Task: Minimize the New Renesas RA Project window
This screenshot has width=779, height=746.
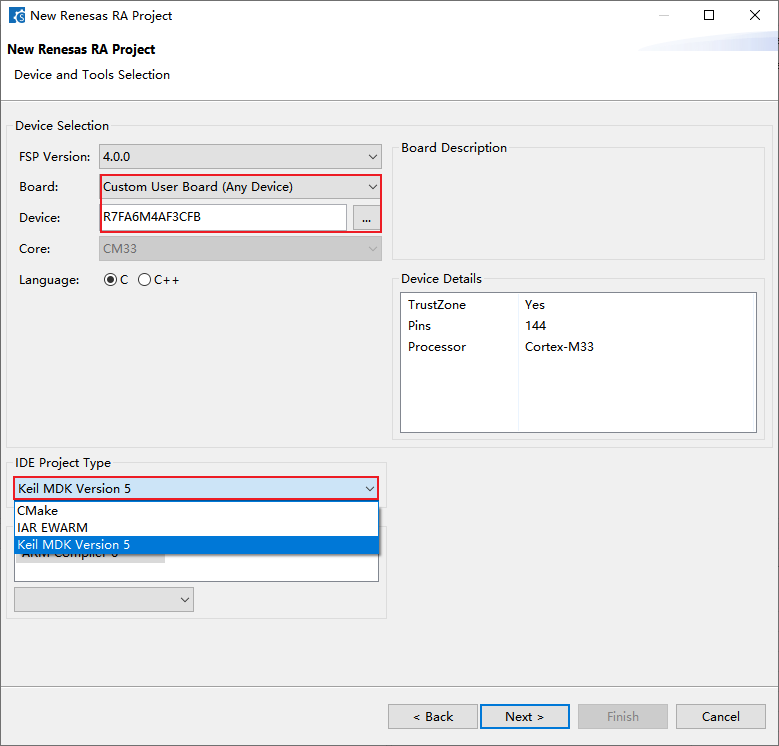Action: [664, 15]
